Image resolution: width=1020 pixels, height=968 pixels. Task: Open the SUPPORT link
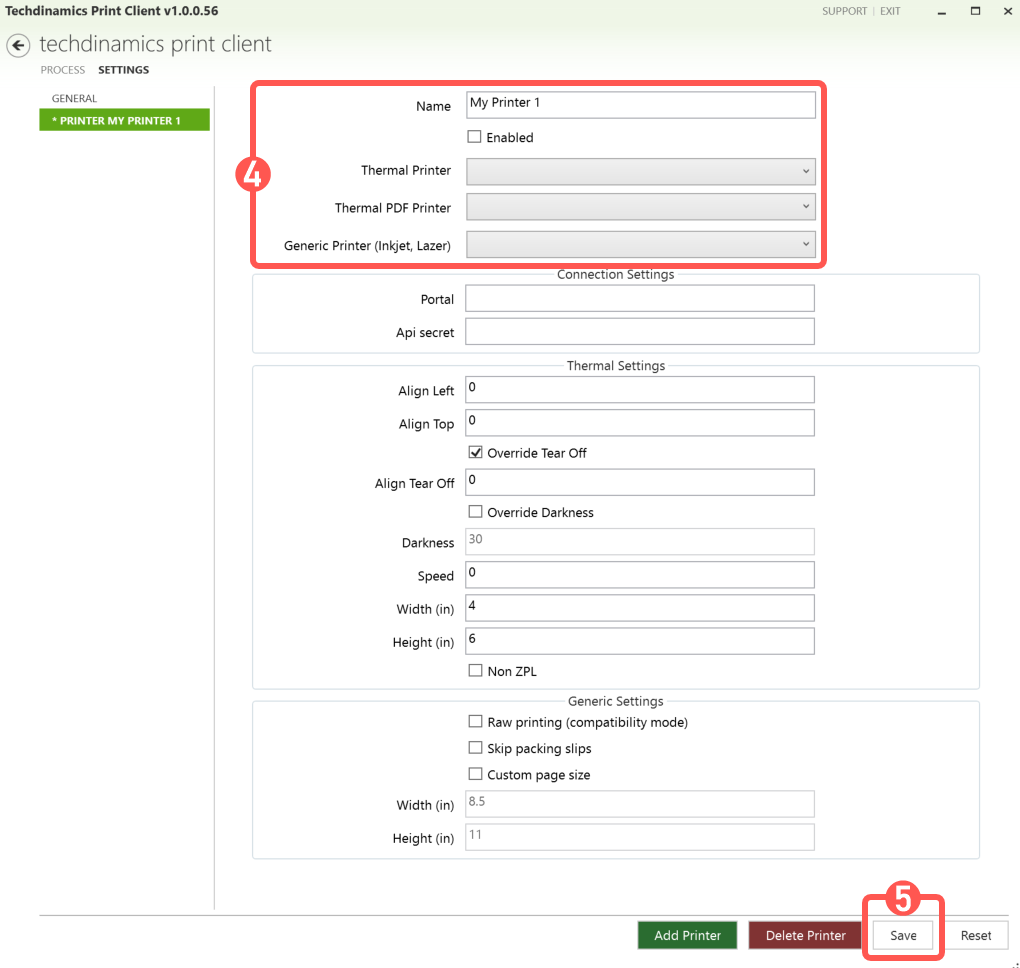(844, 11)
